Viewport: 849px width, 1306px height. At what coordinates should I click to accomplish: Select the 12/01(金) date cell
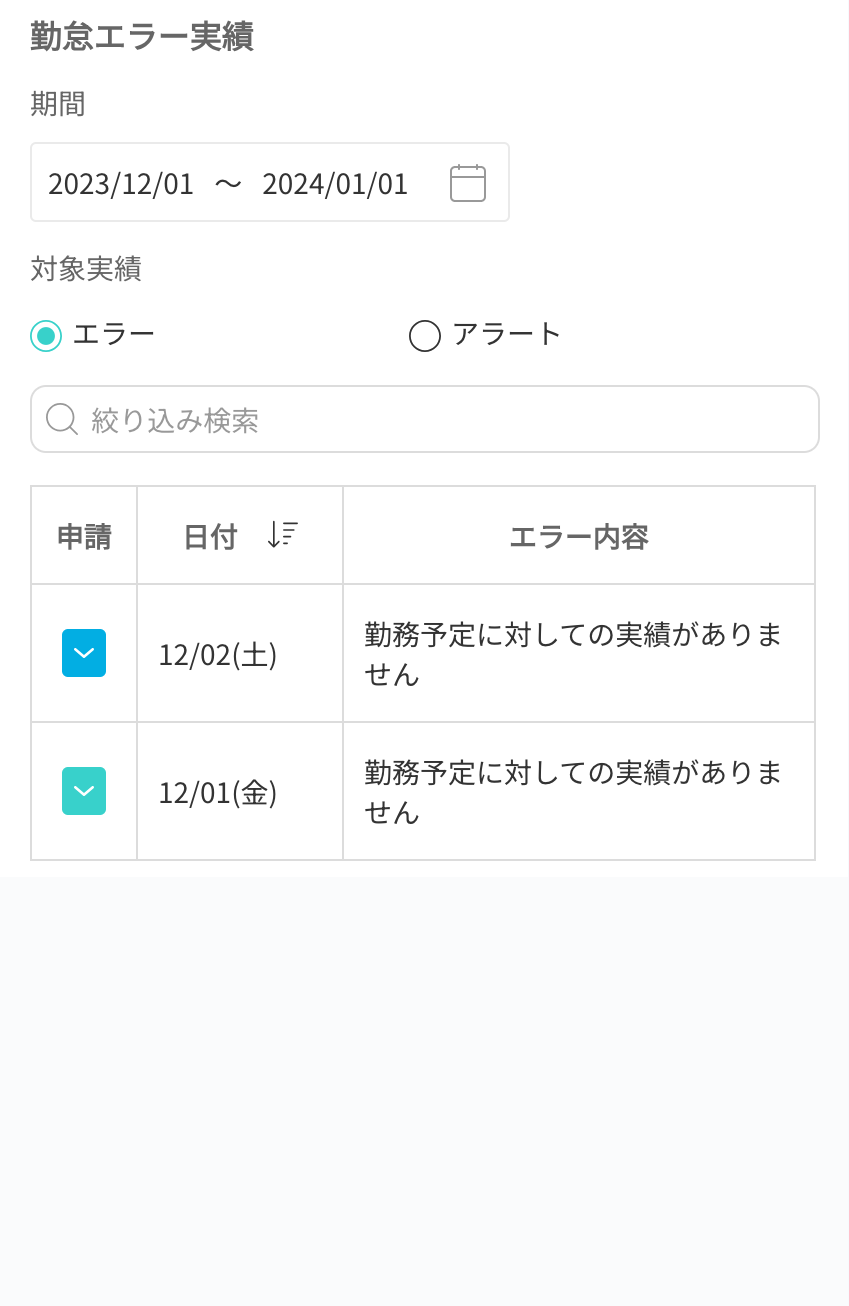point(218,792)
